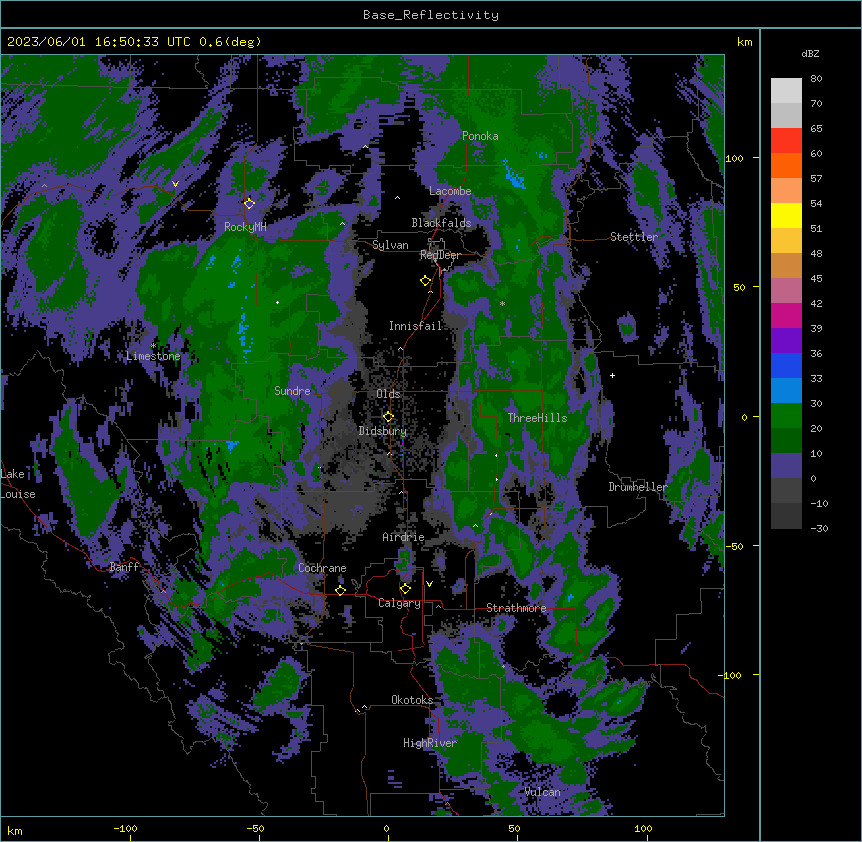Select the light gray 70-80 dBZ legend swatch
This screenshot has height=842, width=862.
[786, 90]
